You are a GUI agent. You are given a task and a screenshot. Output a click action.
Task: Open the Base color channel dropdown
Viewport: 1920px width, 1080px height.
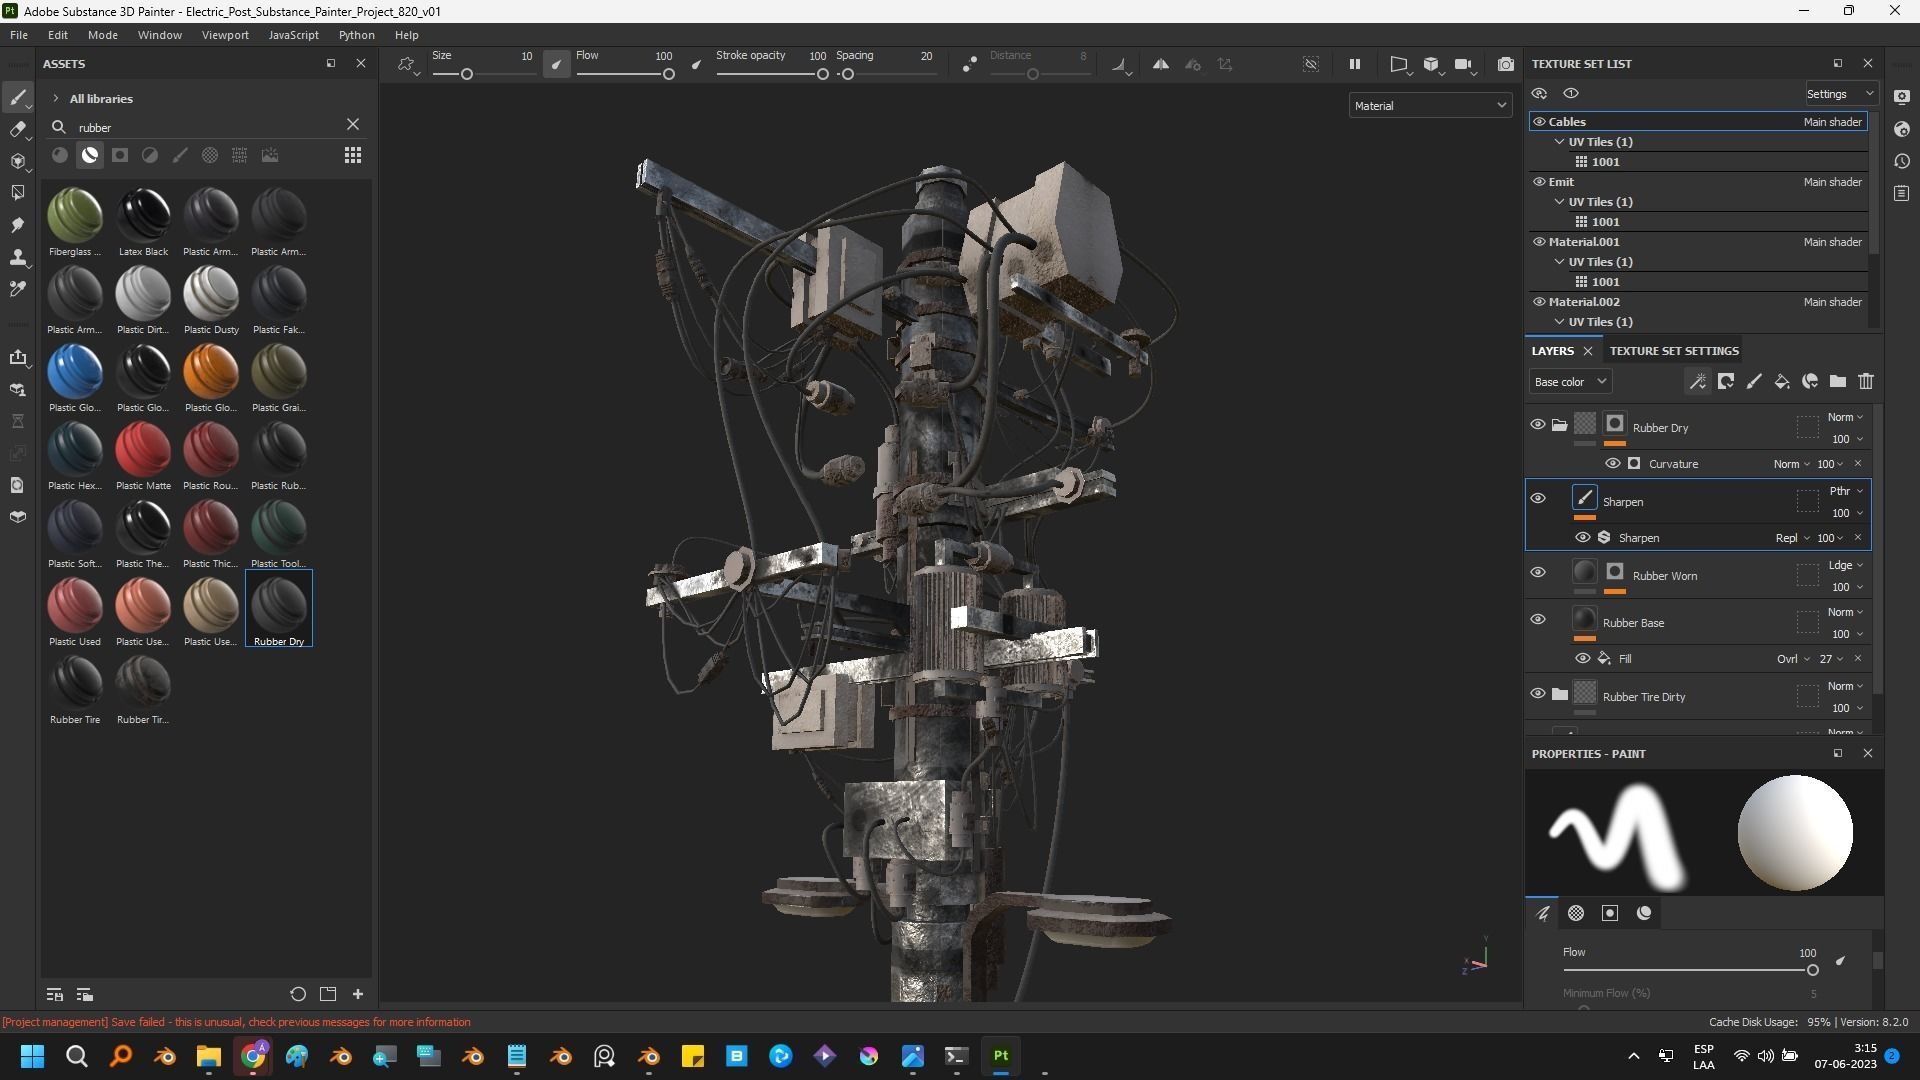click(x=1570, y=382)
